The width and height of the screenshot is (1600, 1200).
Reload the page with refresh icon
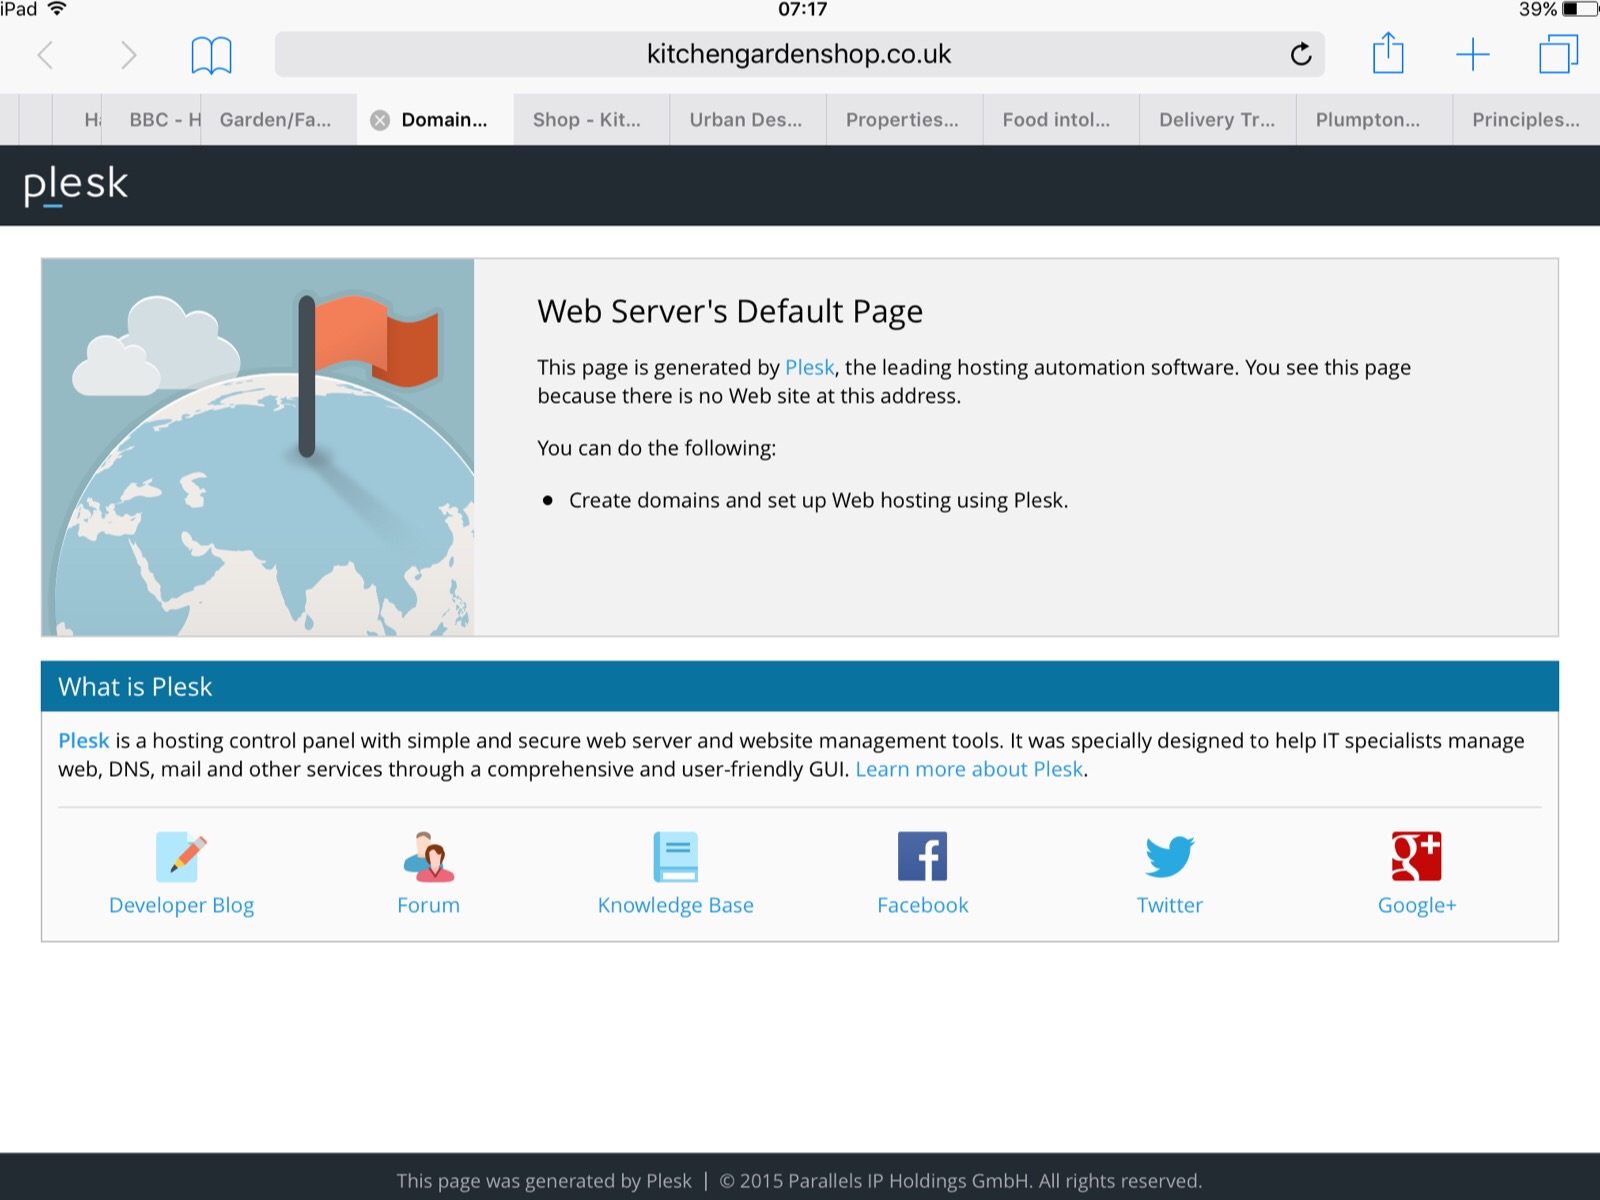pos(1300,55)
